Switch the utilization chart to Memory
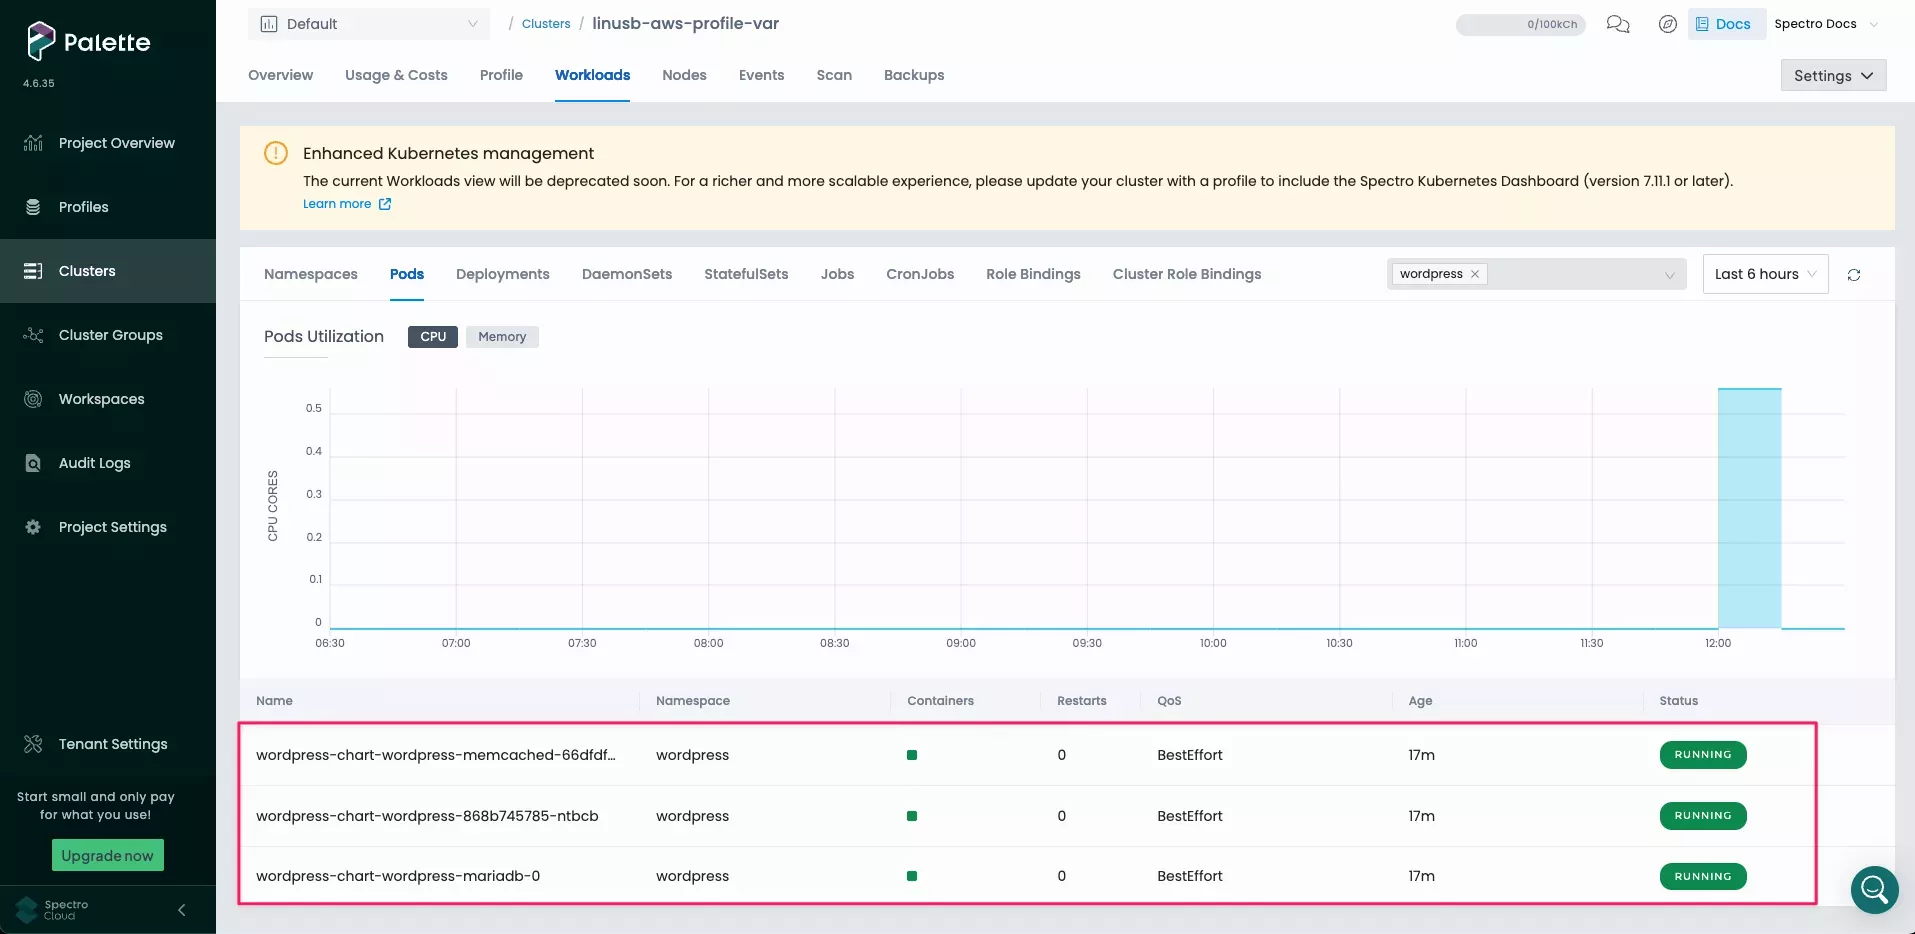 pyautogui.click(x=502, y=336)
